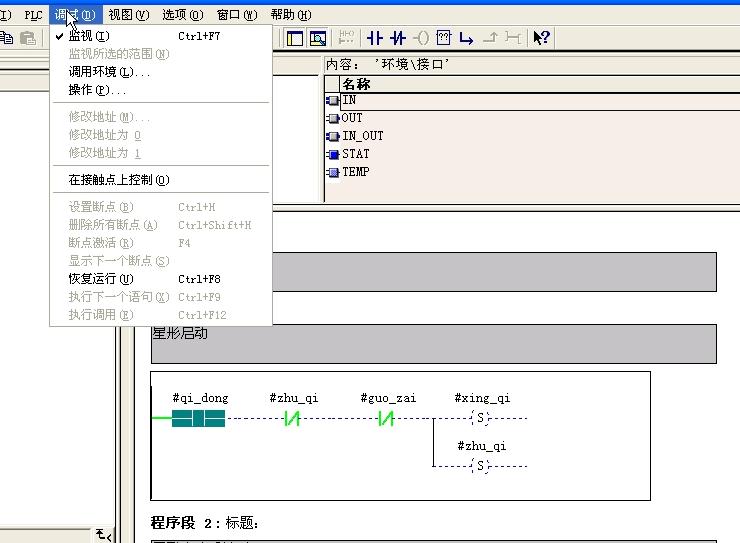Click the #xing_qi set coil
The image size is (740, 543).
[x=481, y=418]
